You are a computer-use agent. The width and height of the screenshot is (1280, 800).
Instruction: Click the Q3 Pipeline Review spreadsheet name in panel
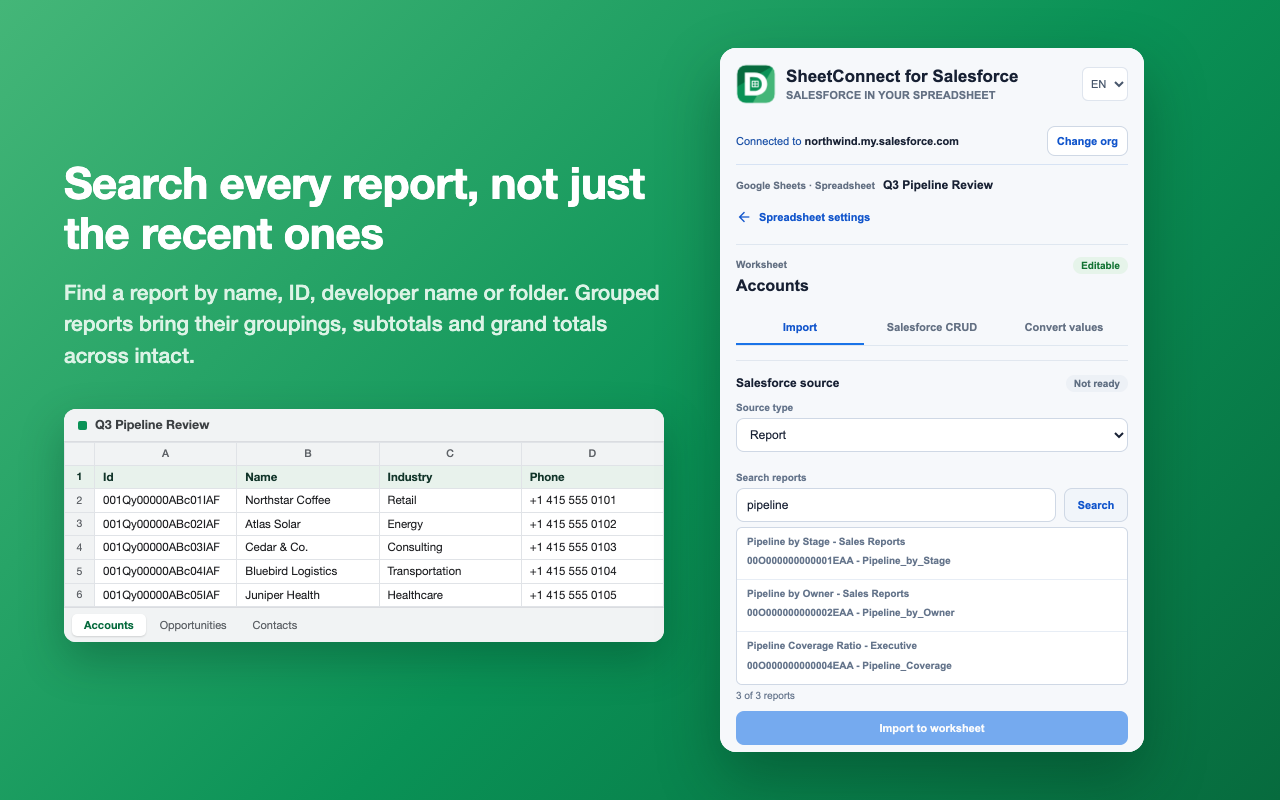coord(938,185)
